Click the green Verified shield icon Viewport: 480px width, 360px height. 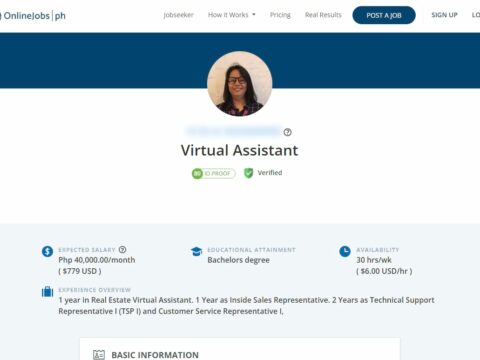tap(248, 173)
